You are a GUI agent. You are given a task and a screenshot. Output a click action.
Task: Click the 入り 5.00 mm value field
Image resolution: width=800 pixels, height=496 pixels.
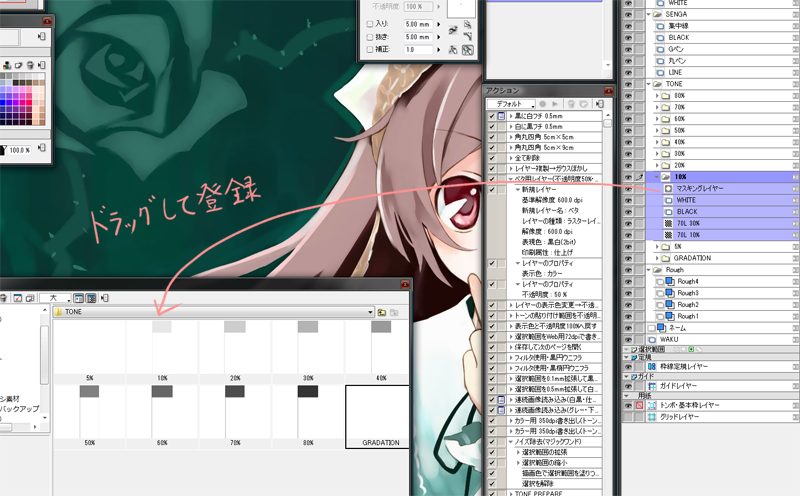click(x=417, y=24)
